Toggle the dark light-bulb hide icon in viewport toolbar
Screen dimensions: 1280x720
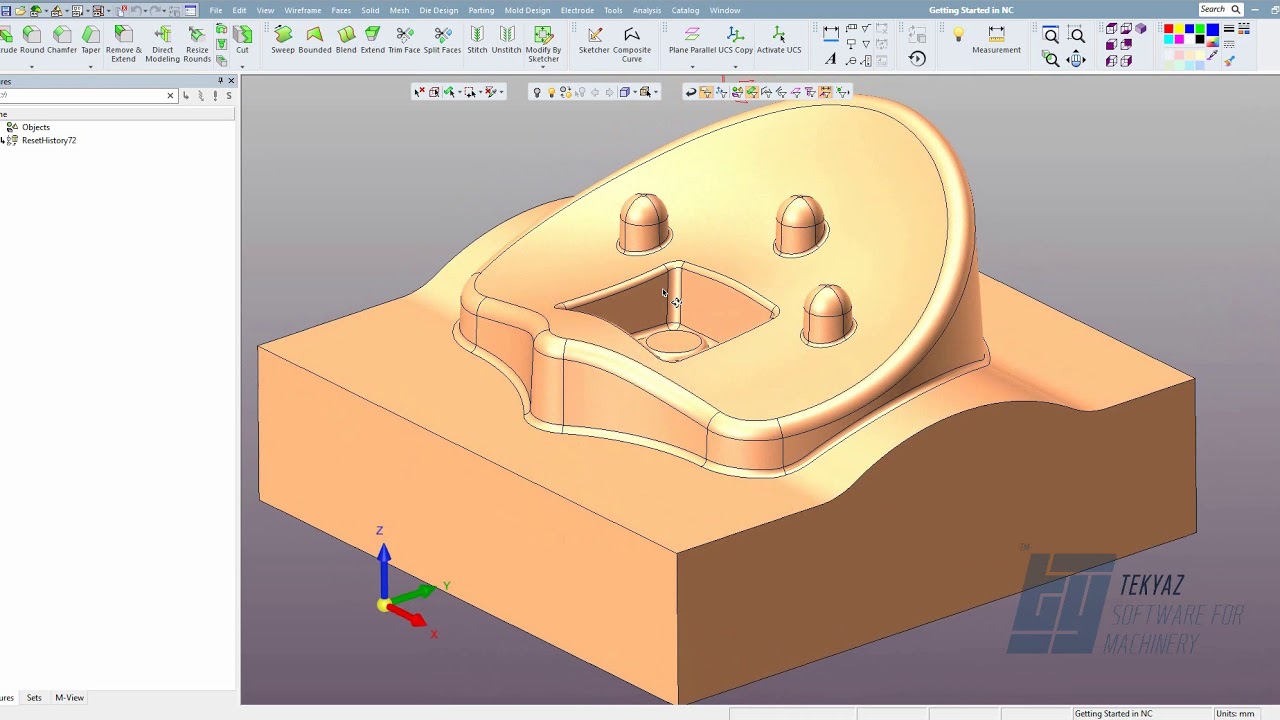pyautogui.click(x=537, y=92)
